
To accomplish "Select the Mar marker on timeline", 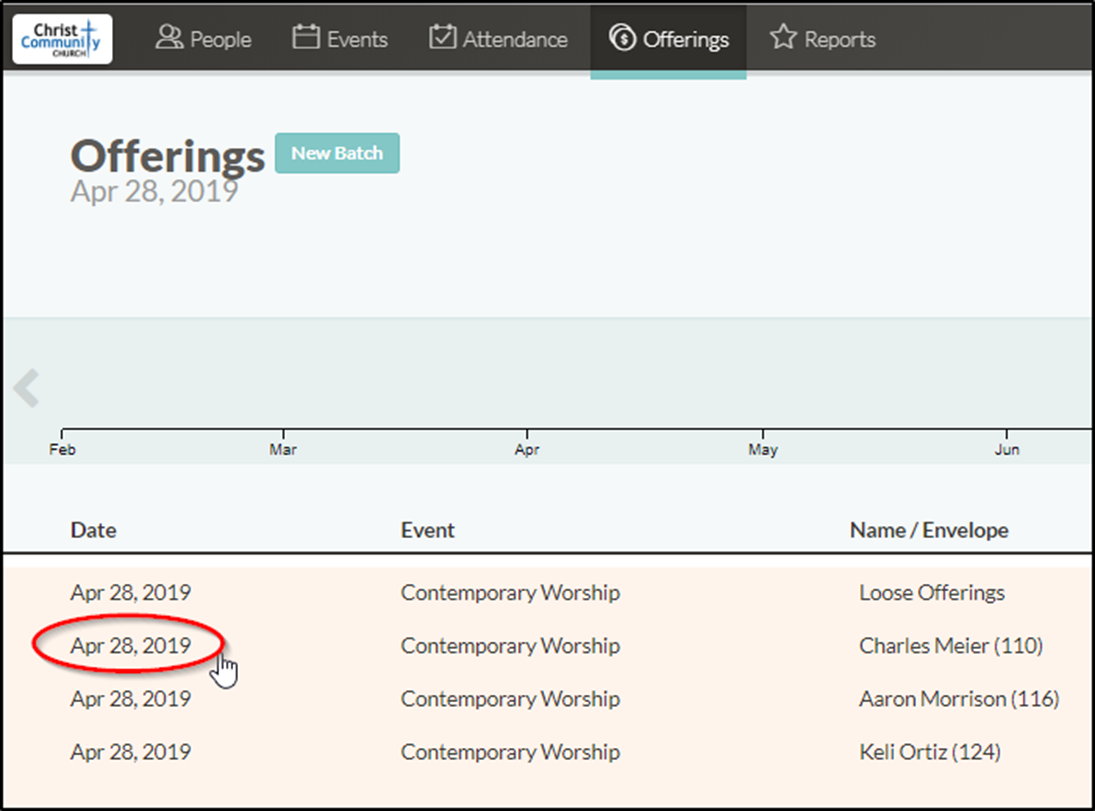I will pyautogui.click(x=283, y=449).
